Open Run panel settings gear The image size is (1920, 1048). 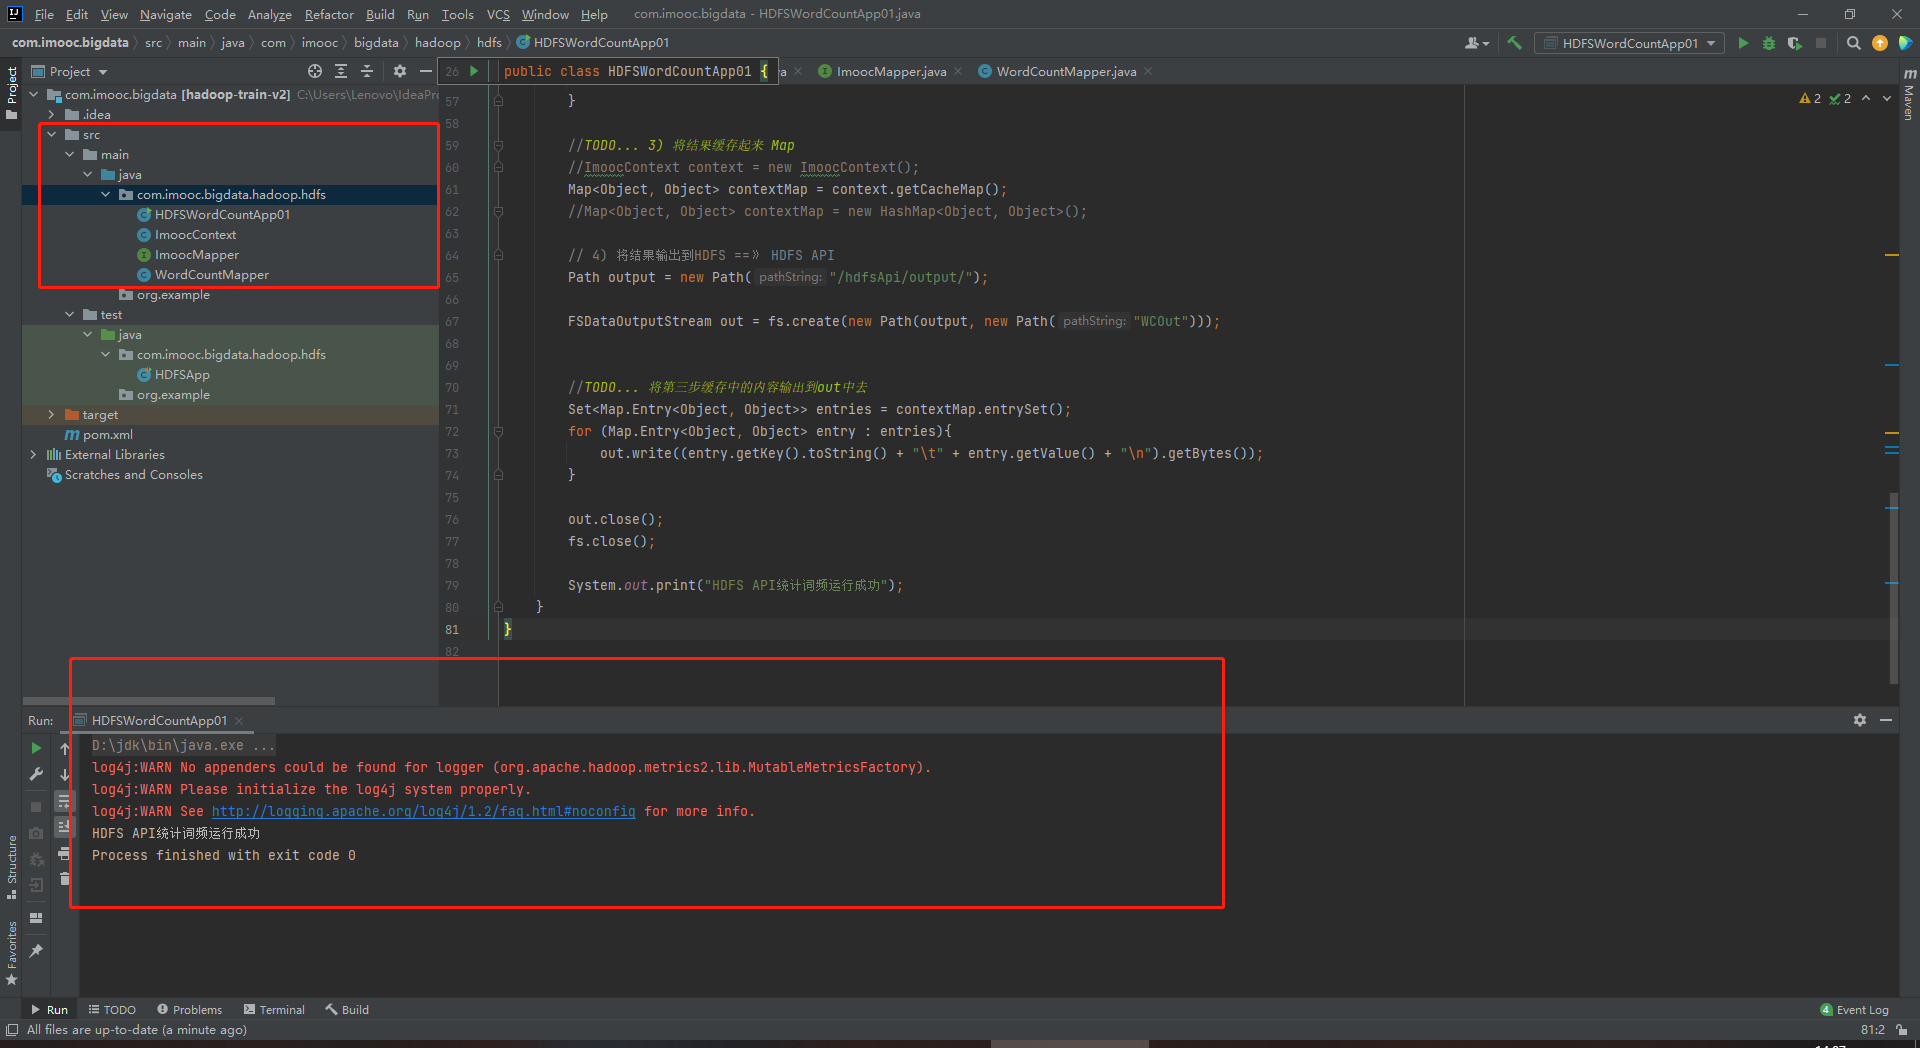point(1860,720)
